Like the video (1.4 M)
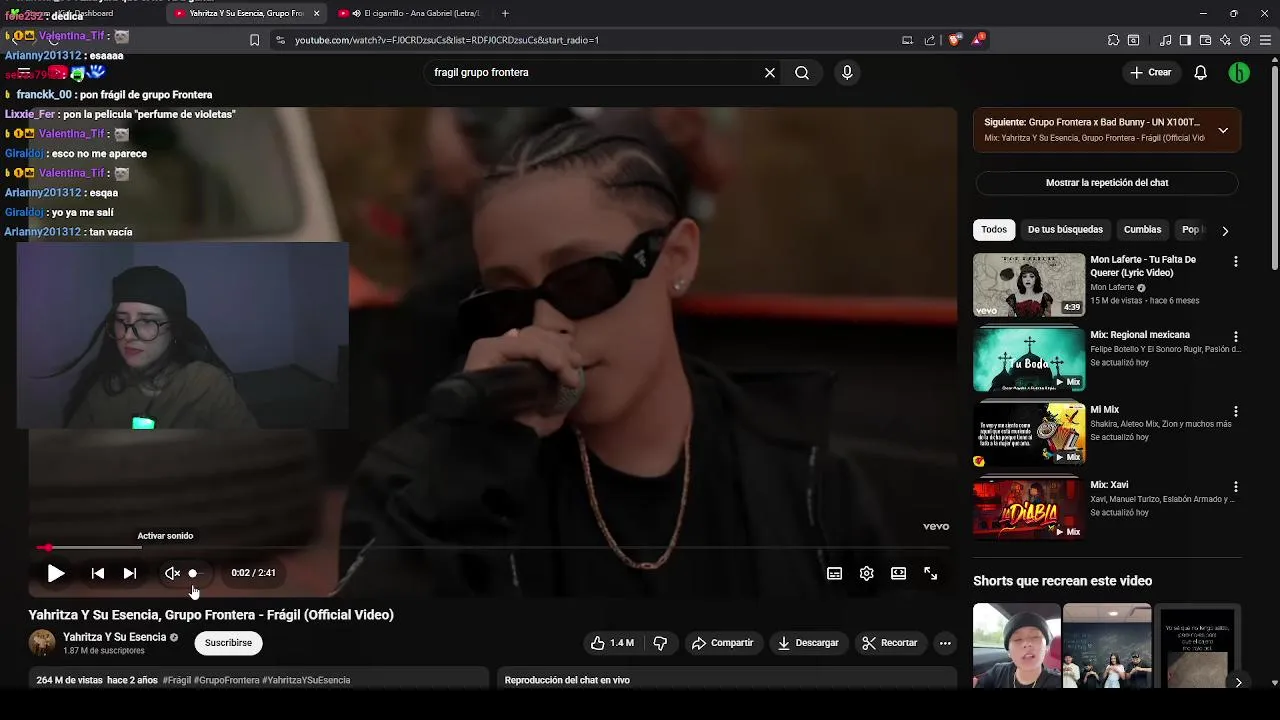Viewport: 1280px width, 720px height. point(612,643)
